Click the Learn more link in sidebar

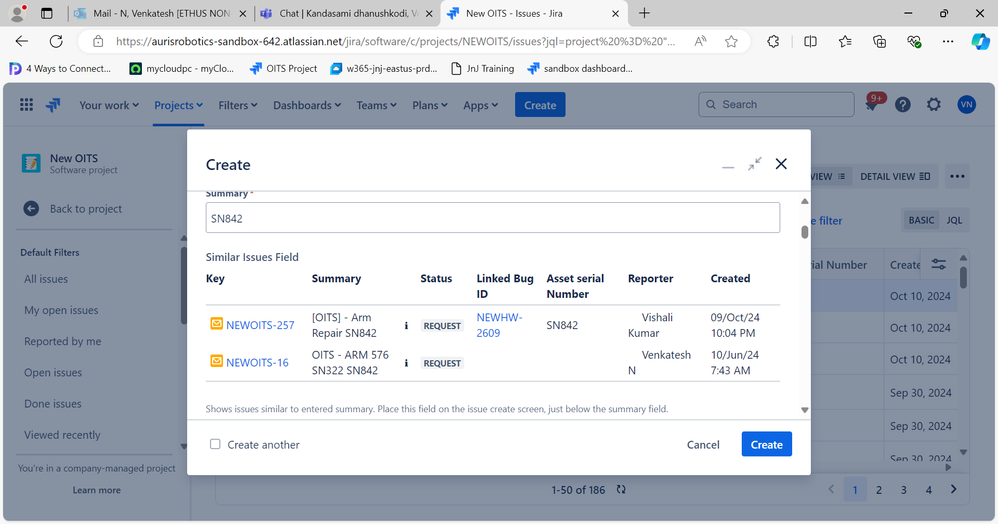96,490
